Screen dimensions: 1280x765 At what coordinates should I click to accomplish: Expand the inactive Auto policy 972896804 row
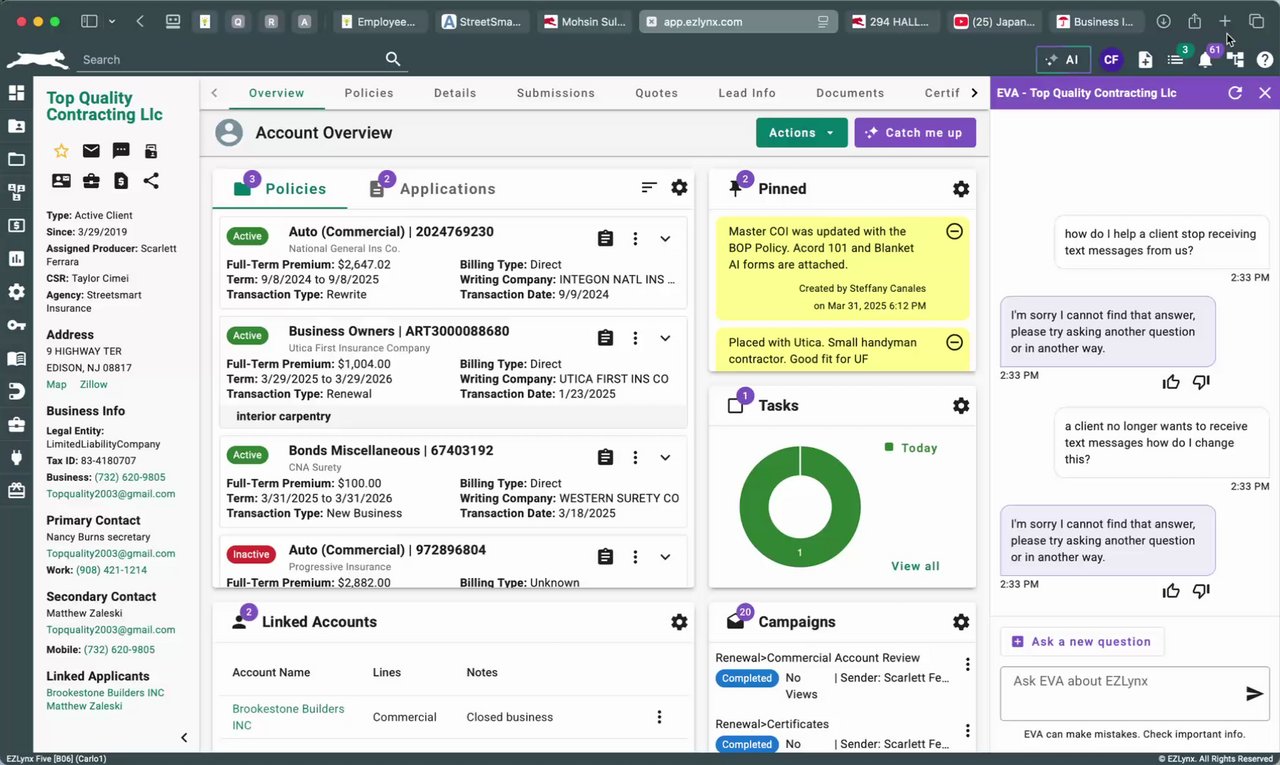[665, 556]
